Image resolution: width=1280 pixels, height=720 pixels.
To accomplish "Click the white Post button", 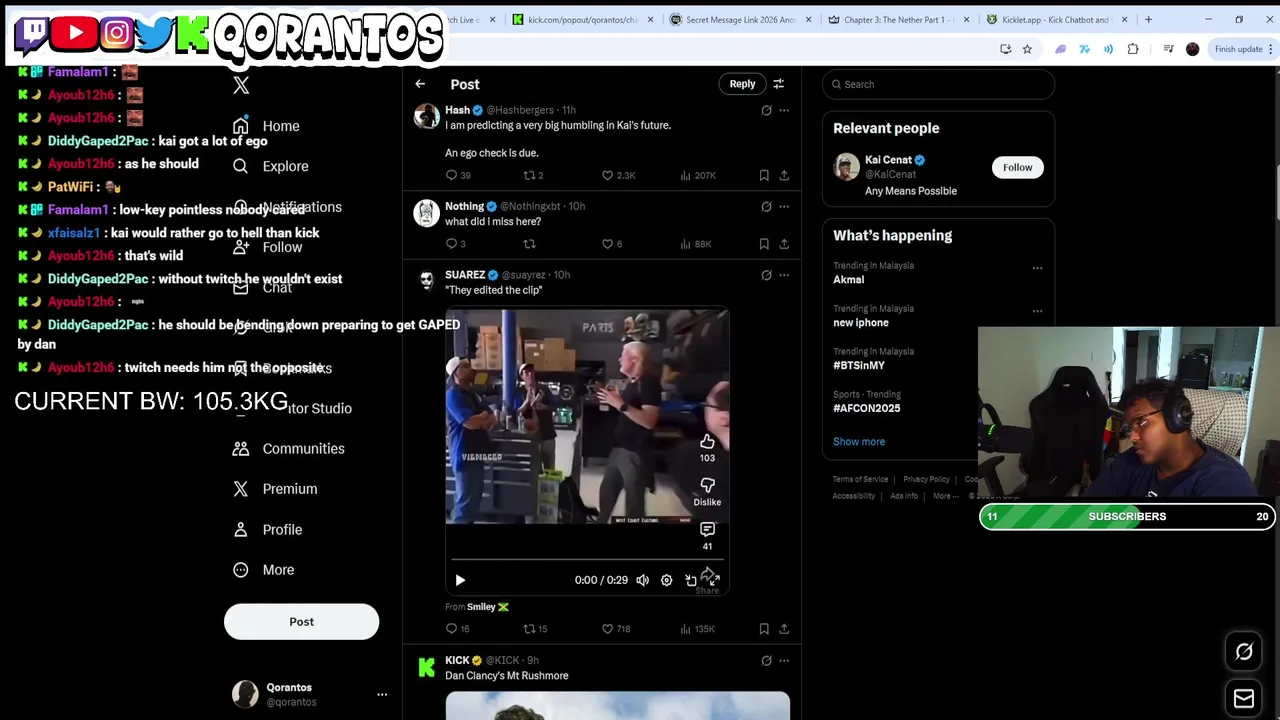I will 301,622.
